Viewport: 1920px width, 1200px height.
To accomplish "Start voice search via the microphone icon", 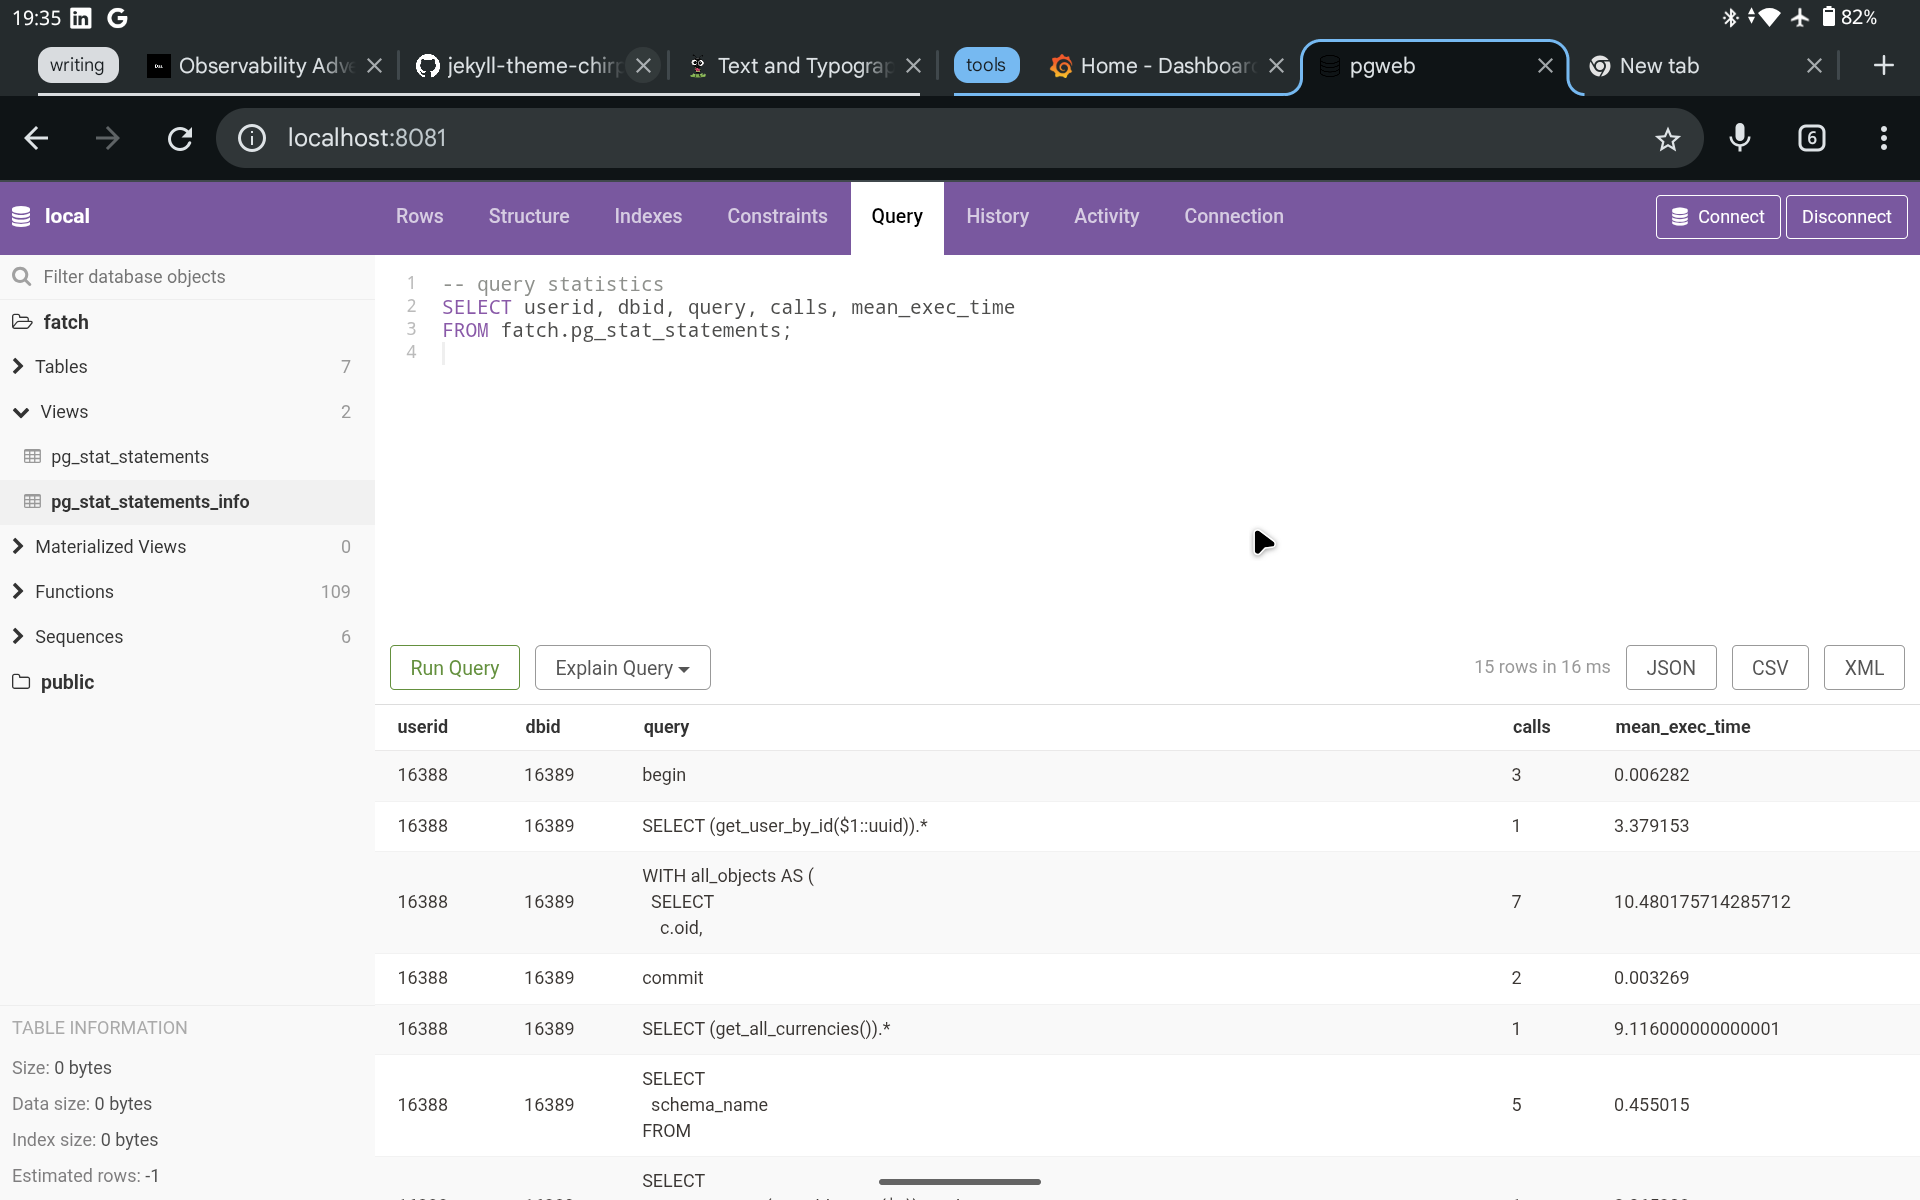I will [1740, 139].
